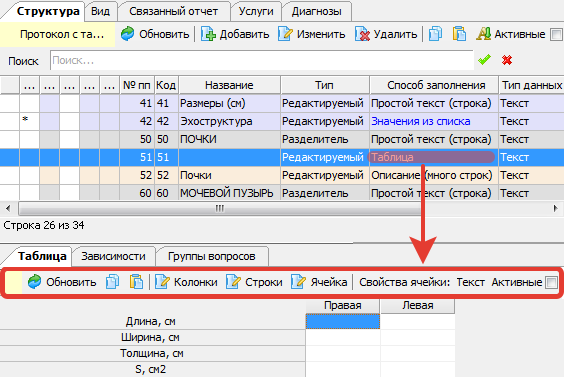
Task: Click the upper toolbar Обновить refresh icon
Action: tap(127, 34)
